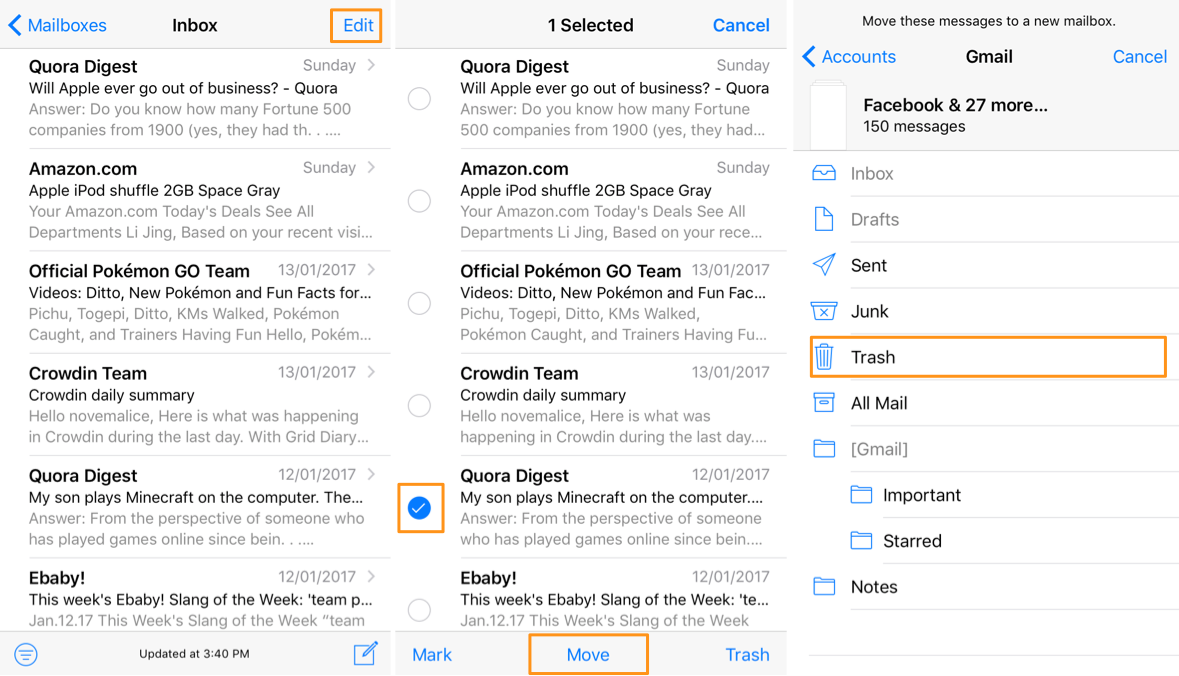This screenshot has height=676, width=1179.
Task: Open the Ebaby! email in Inbox
Action: (x=200, y=598)
